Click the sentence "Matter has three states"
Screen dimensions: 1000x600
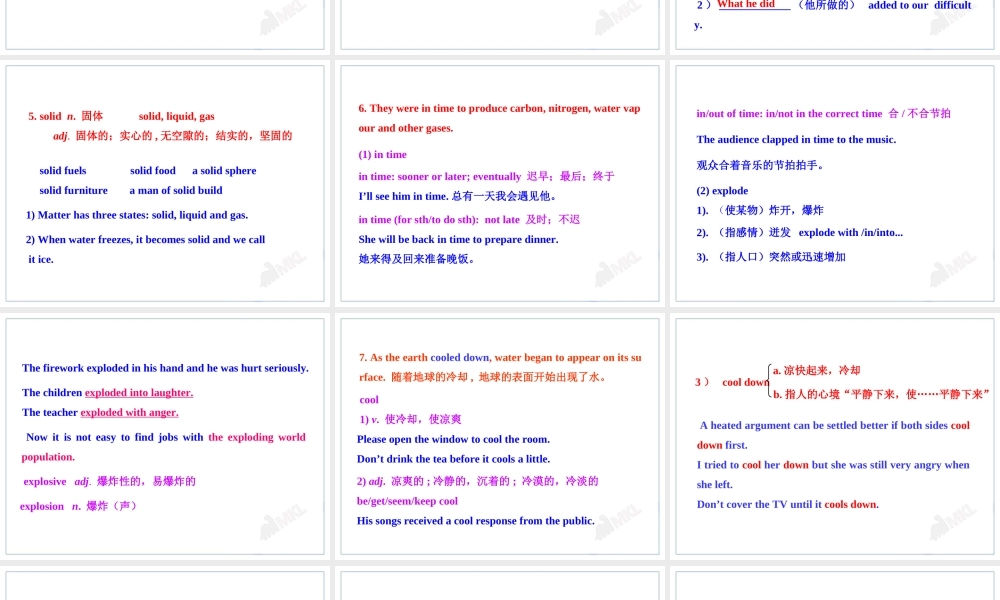(137, 215)
